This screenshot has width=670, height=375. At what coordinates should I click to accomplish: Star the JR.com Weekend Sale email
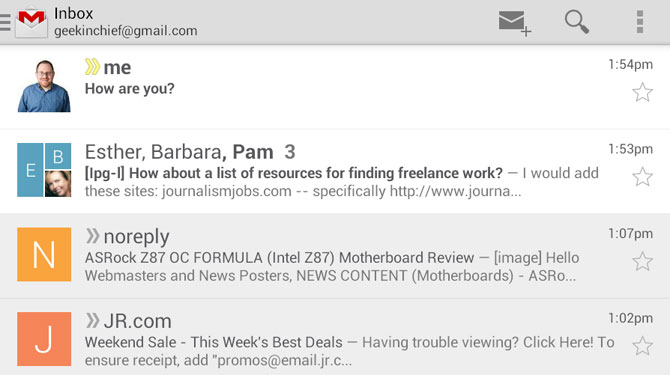click(642, 346)
